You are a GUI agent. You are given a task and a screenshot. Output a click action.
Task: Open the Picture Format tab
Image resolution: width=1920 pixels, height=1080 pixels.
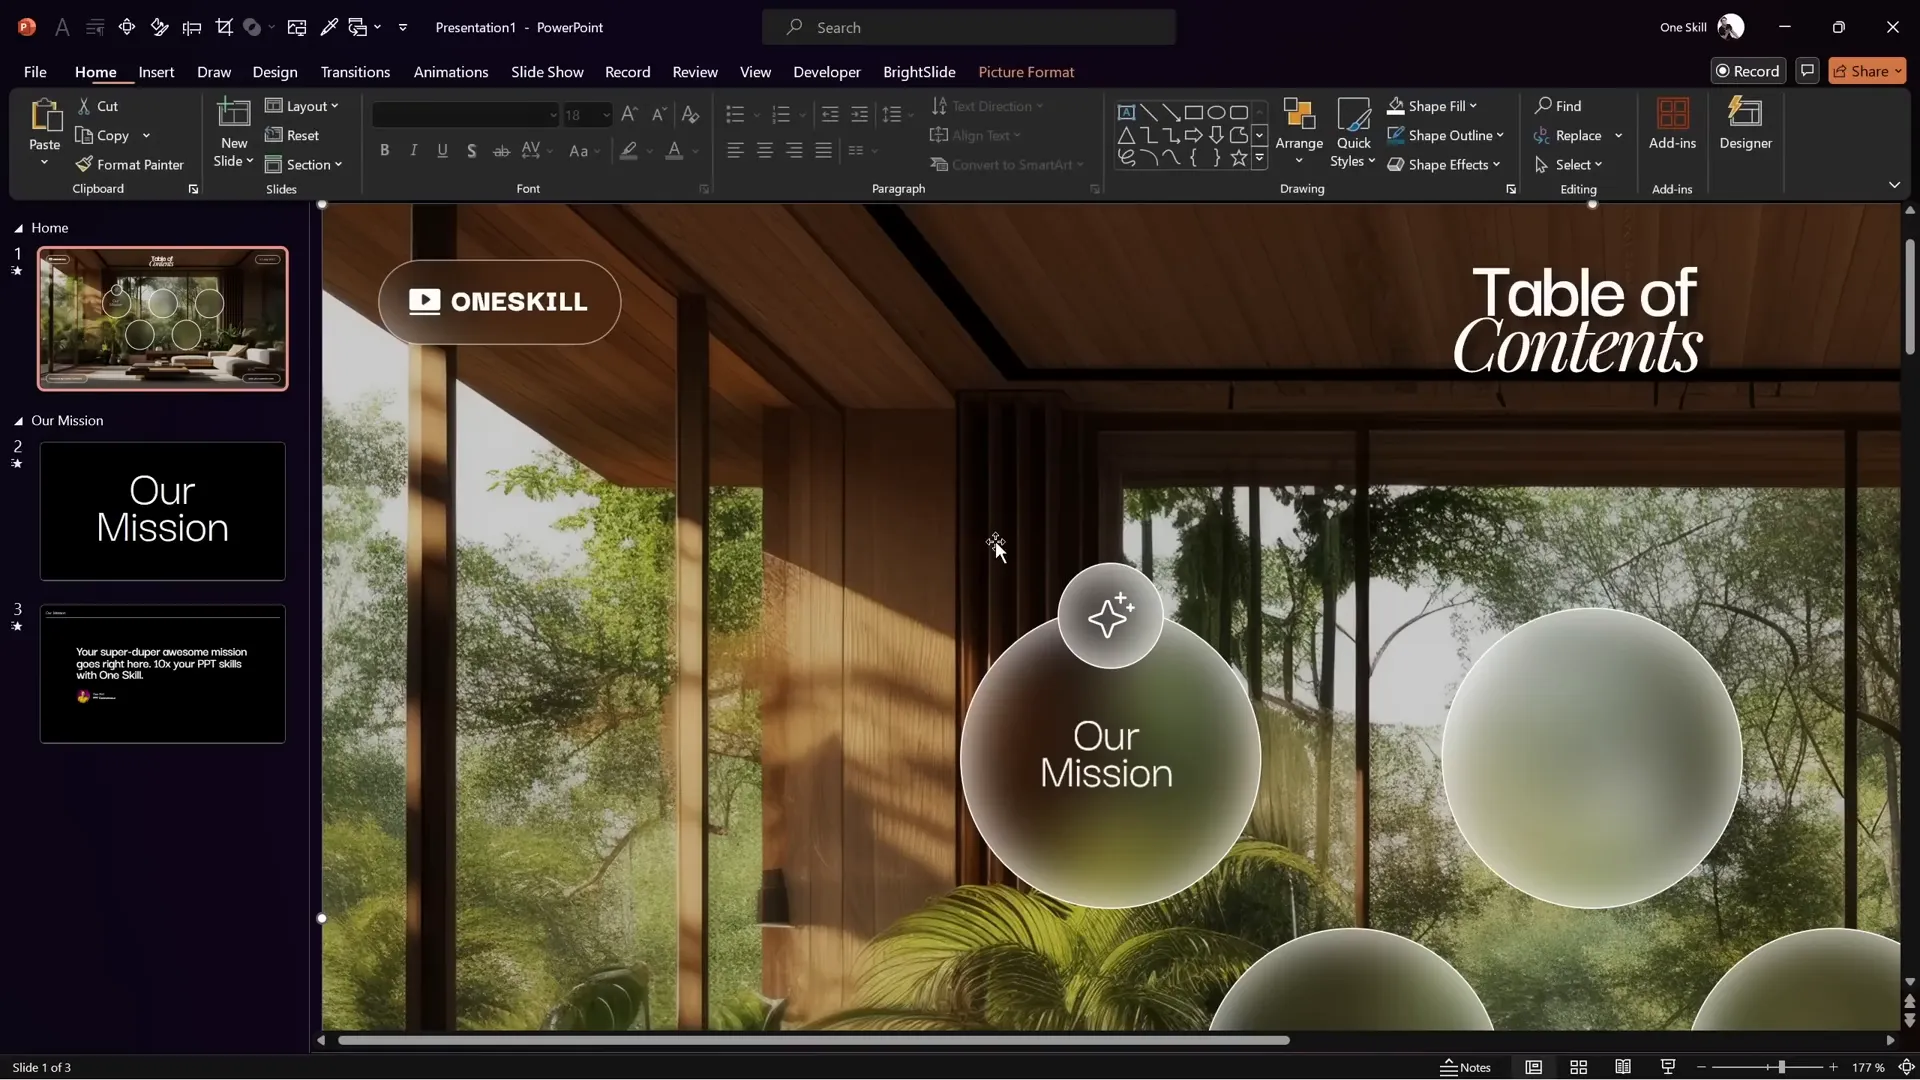[x=1026, y=72]
